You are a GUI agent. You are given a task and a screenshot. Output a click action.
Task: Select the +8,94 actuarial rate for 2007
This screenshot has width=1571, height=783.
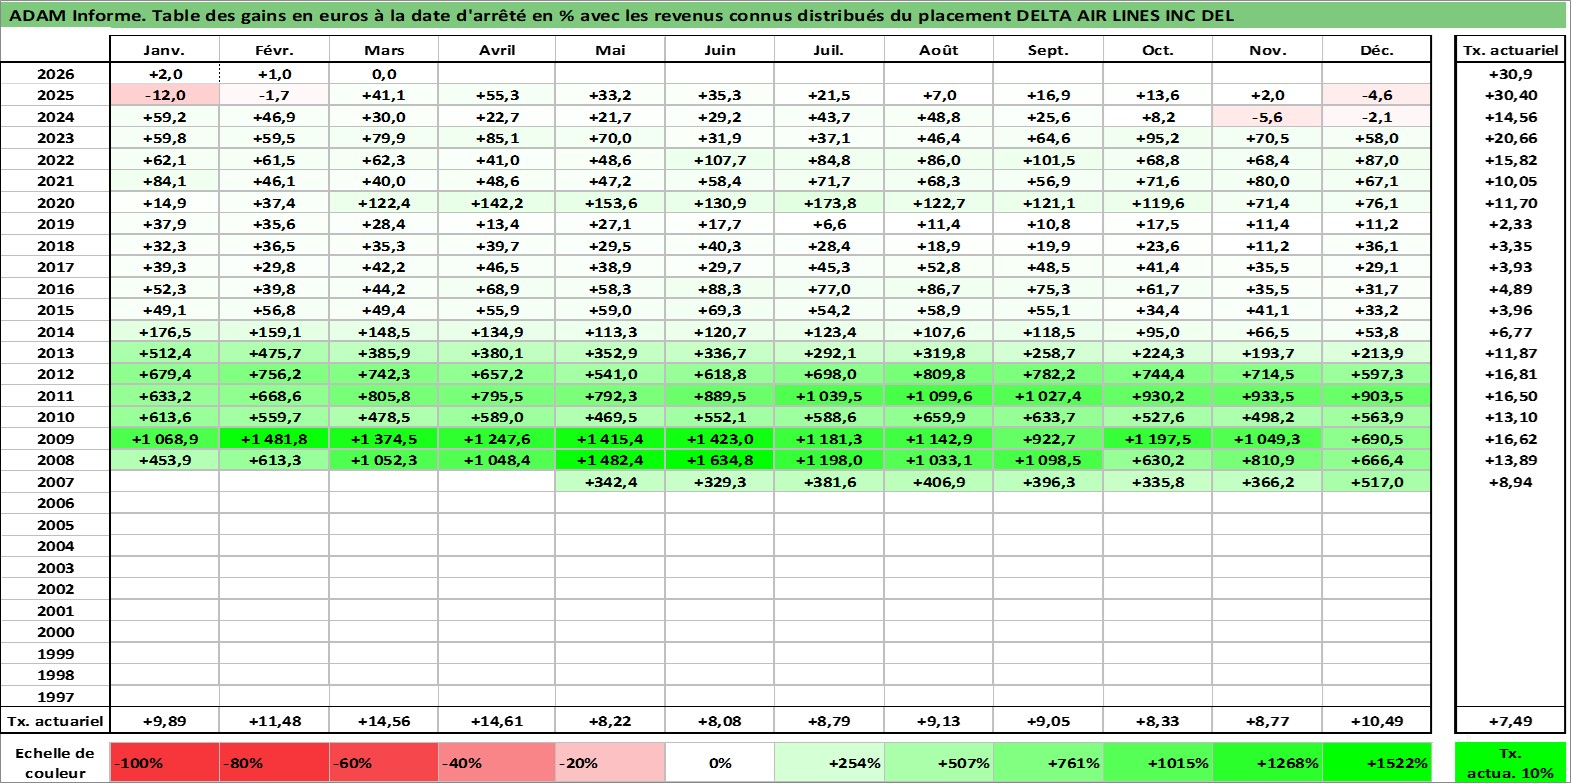(x=1510, y=482)
